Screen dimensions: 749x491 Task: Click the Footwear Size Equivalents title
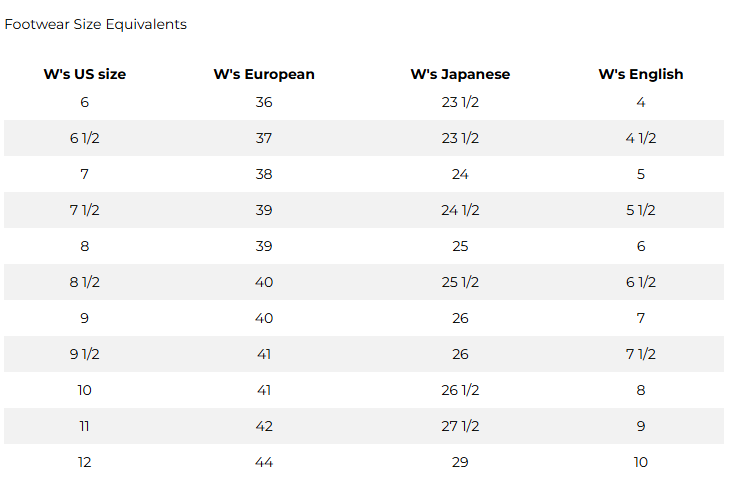(x=95, y=24)
